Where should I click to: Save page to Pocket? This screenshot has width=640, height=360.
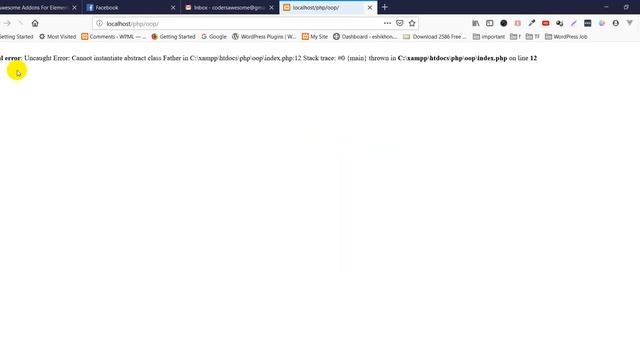[400, 23]
